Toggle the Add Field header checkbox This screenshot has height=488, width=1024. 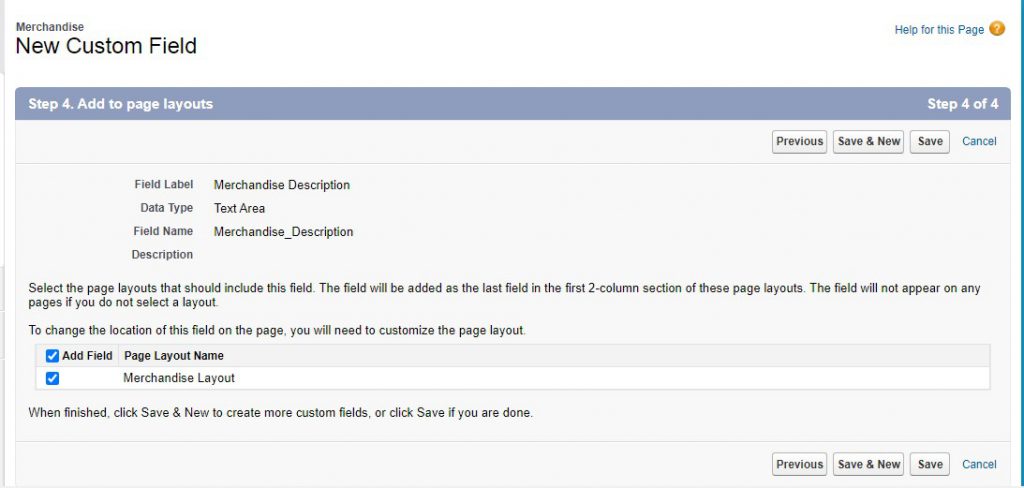pos(53,356)
